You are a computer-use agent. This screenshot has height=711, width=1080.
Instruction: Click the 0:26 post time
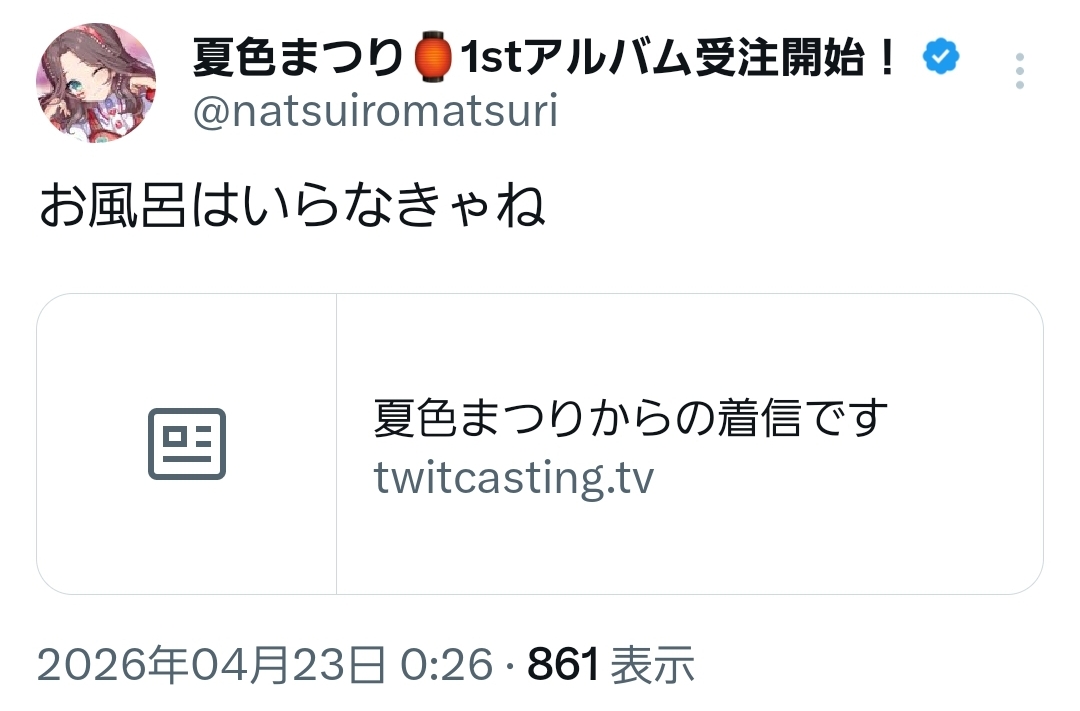pyautogui.click(x=446, y=665)
